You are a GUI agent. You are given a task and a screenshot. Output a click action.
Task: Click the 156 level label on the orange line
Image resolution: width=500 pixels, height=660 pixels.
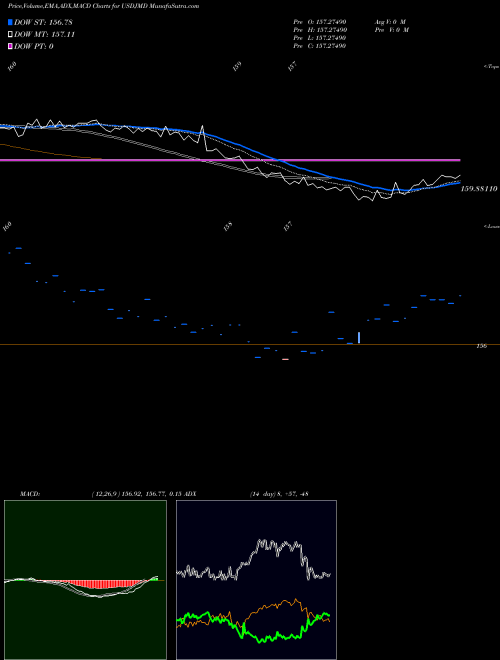point(482,346)
